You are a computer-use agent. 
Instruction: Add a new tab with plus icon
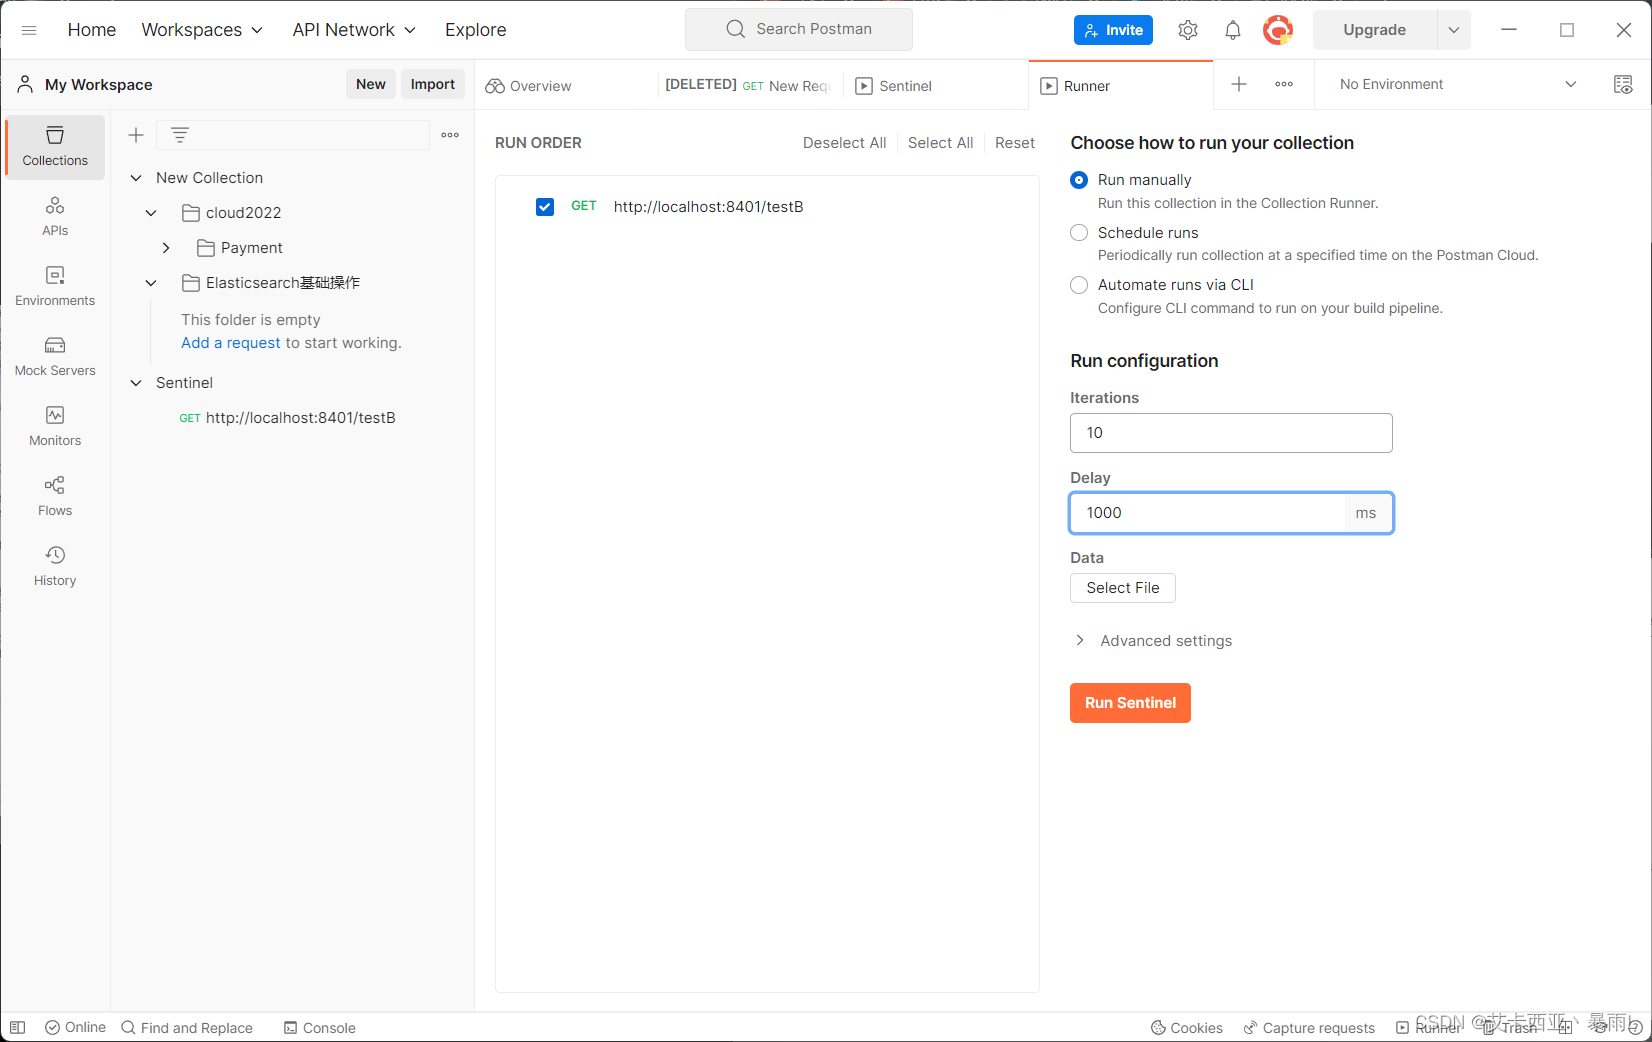(1239, 84)
